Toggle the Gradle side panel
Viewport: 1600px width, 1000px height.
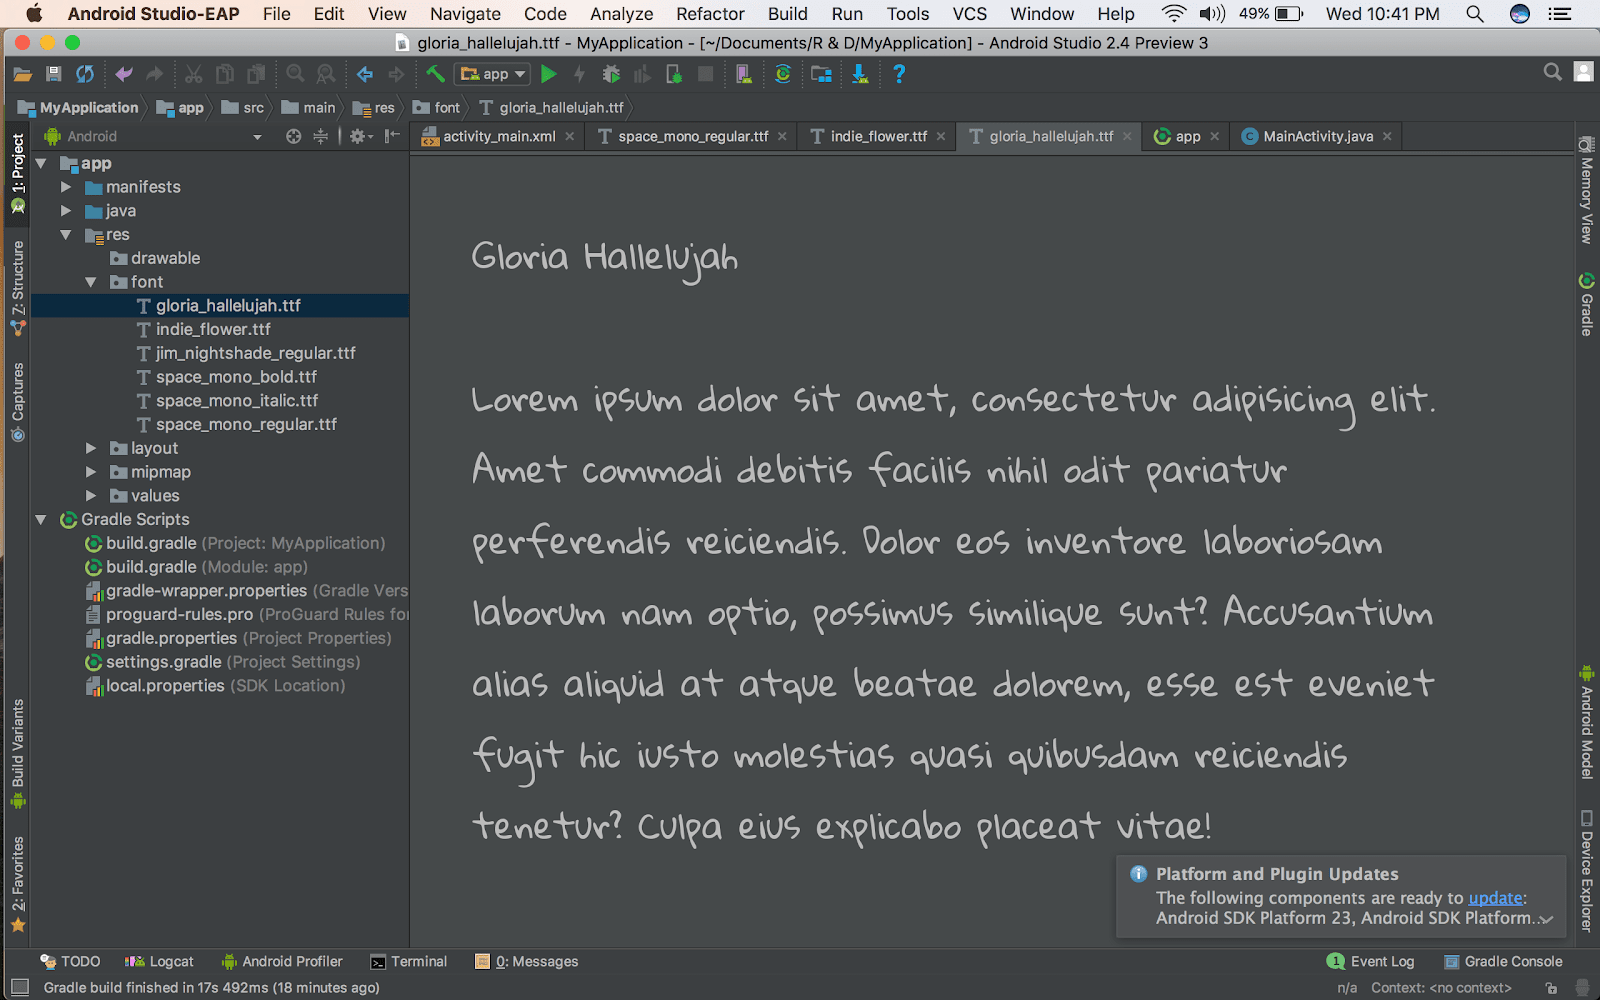point(1586,305)
